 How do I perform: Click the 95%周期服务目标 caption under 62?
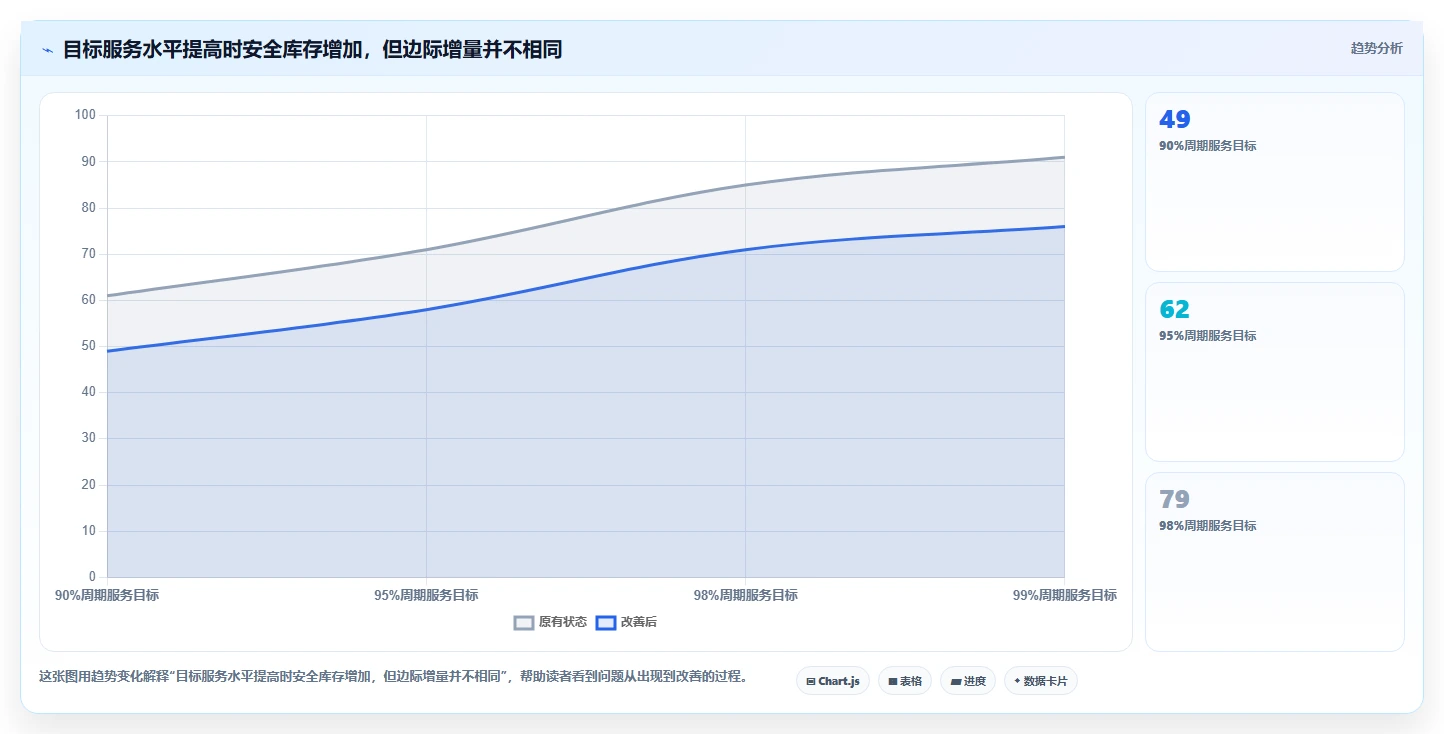[1208, 336]
